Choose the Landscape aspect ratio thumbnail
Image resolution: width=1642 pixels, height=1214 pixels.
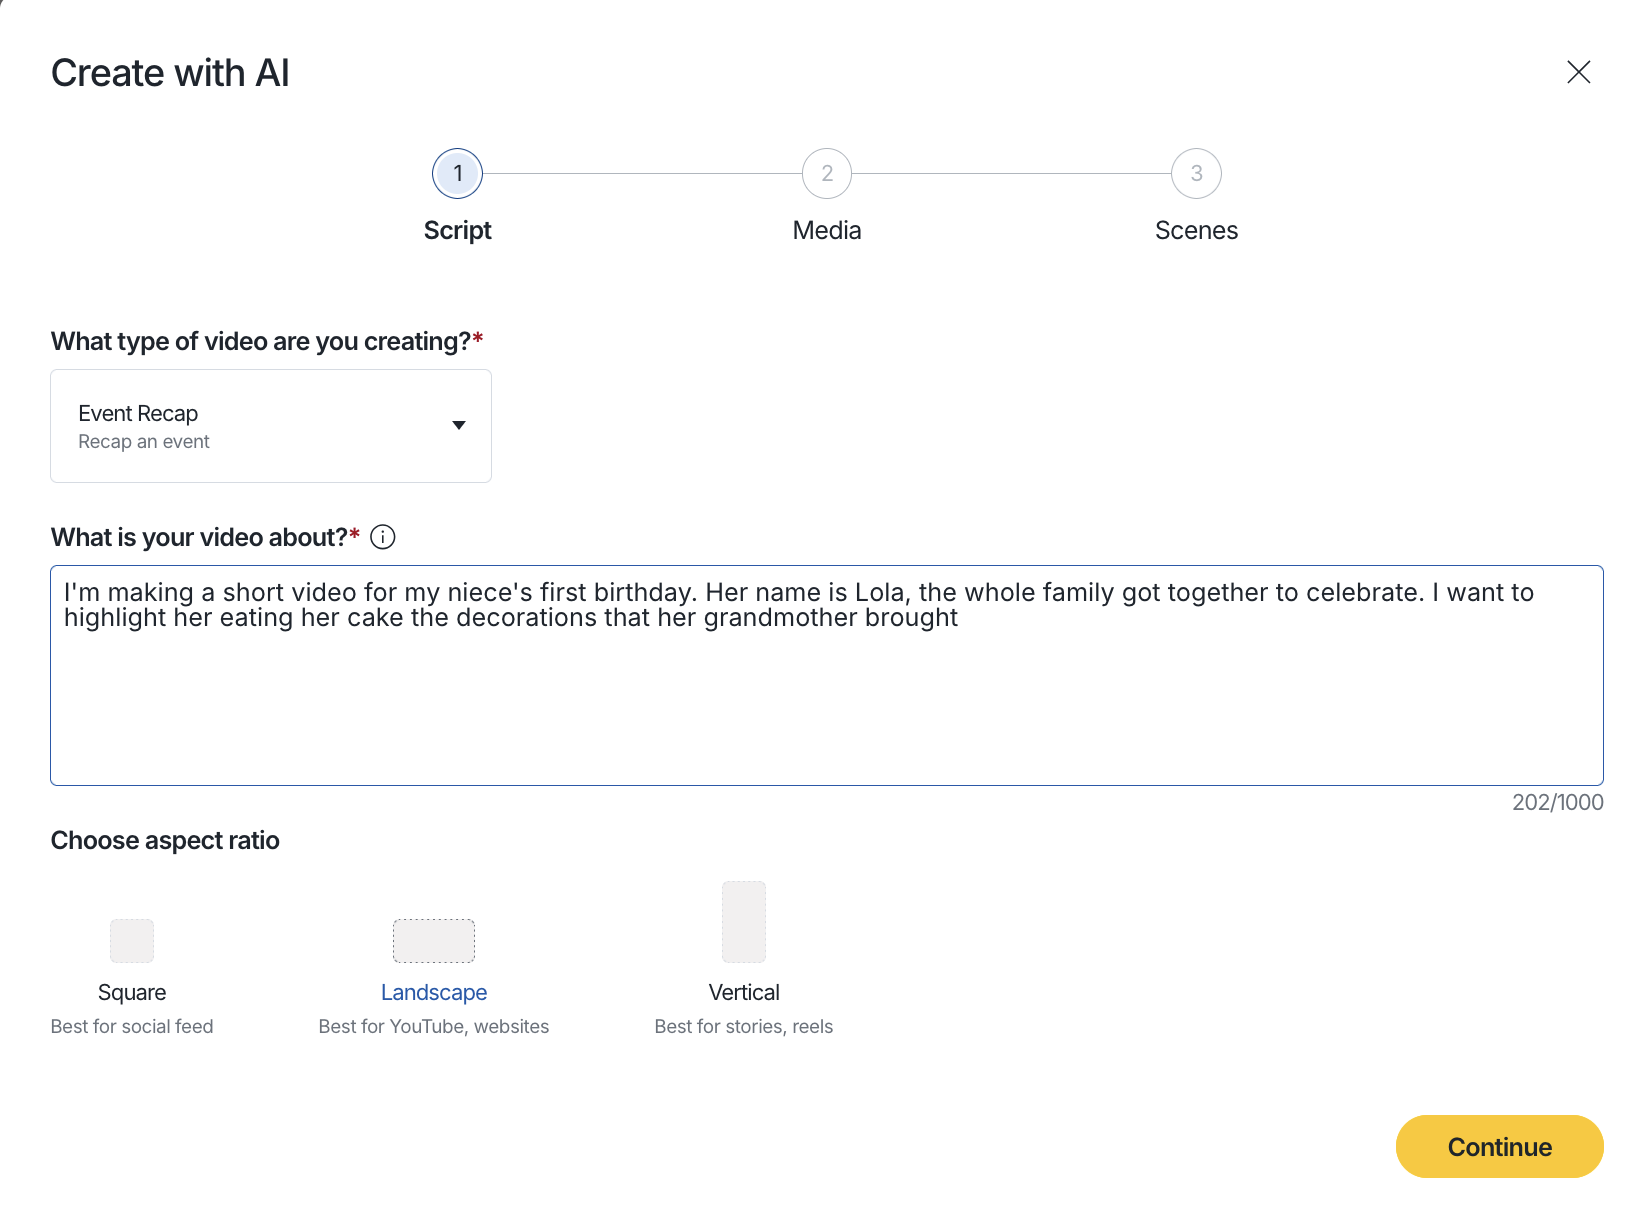(433, 940)
